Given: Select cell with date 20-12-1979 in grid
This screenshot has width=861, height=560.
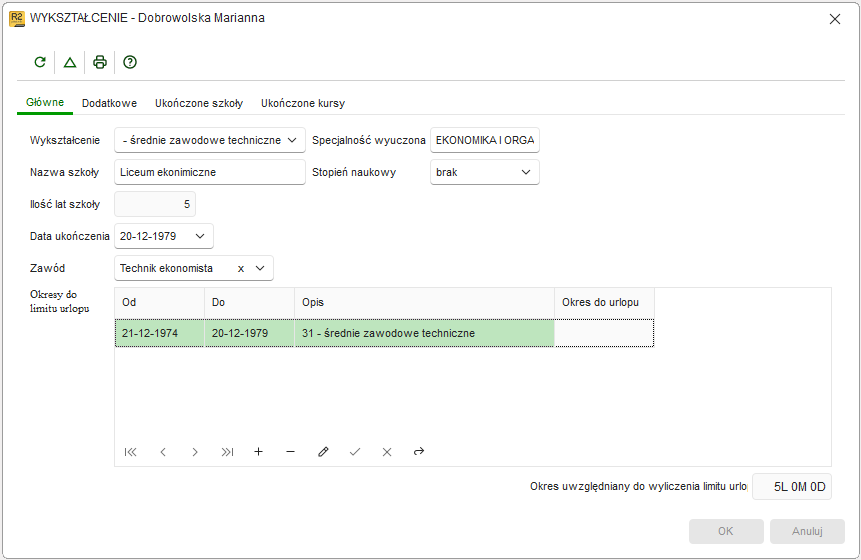Looking at the screenshot, I should coord(249,333).
